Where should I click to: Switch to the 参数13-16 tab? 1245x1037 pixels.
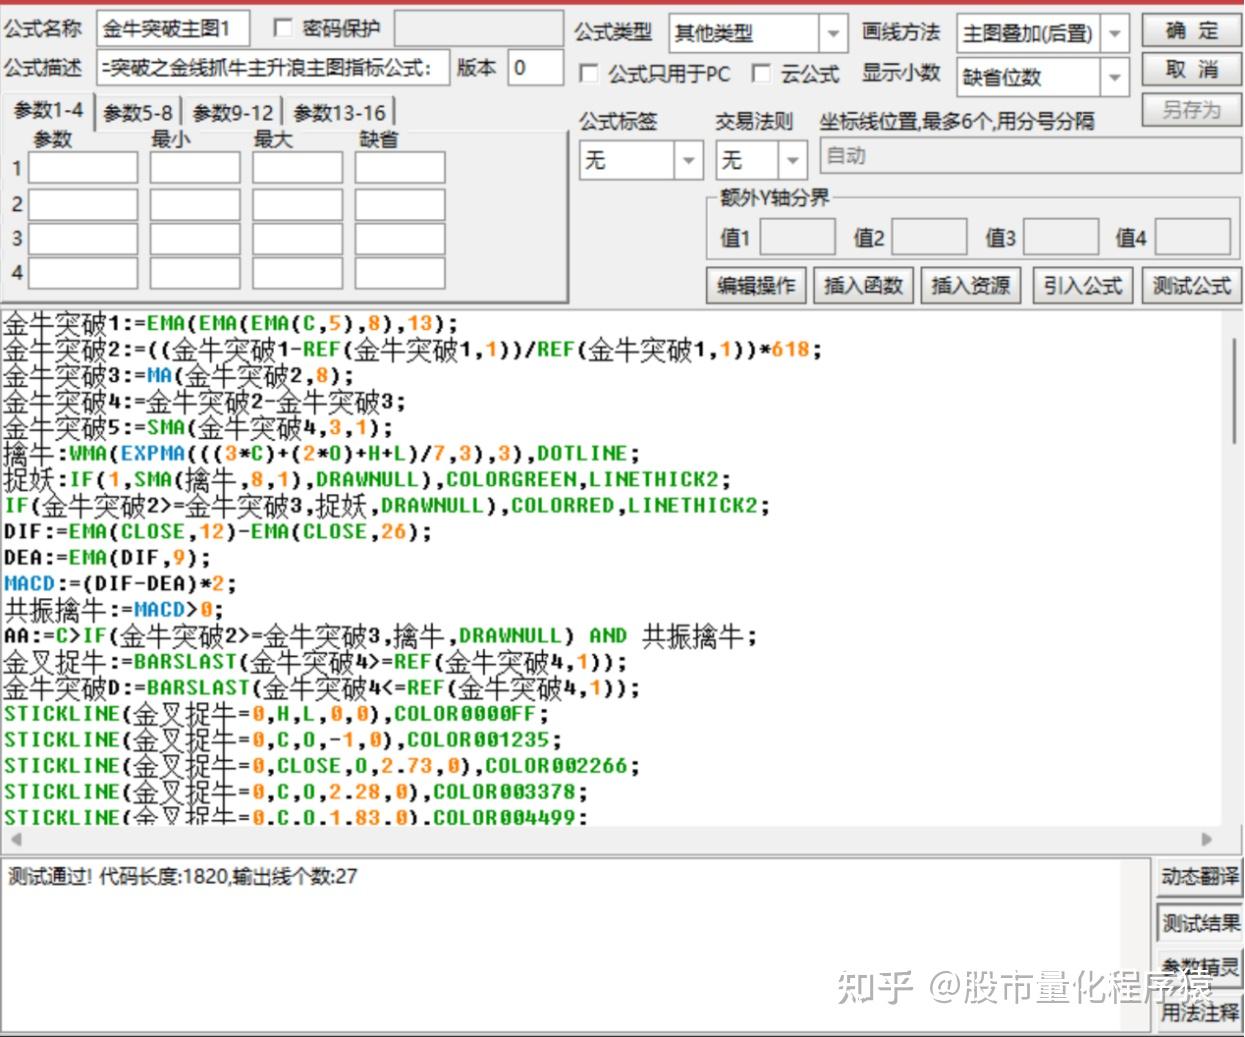[339, 113]
